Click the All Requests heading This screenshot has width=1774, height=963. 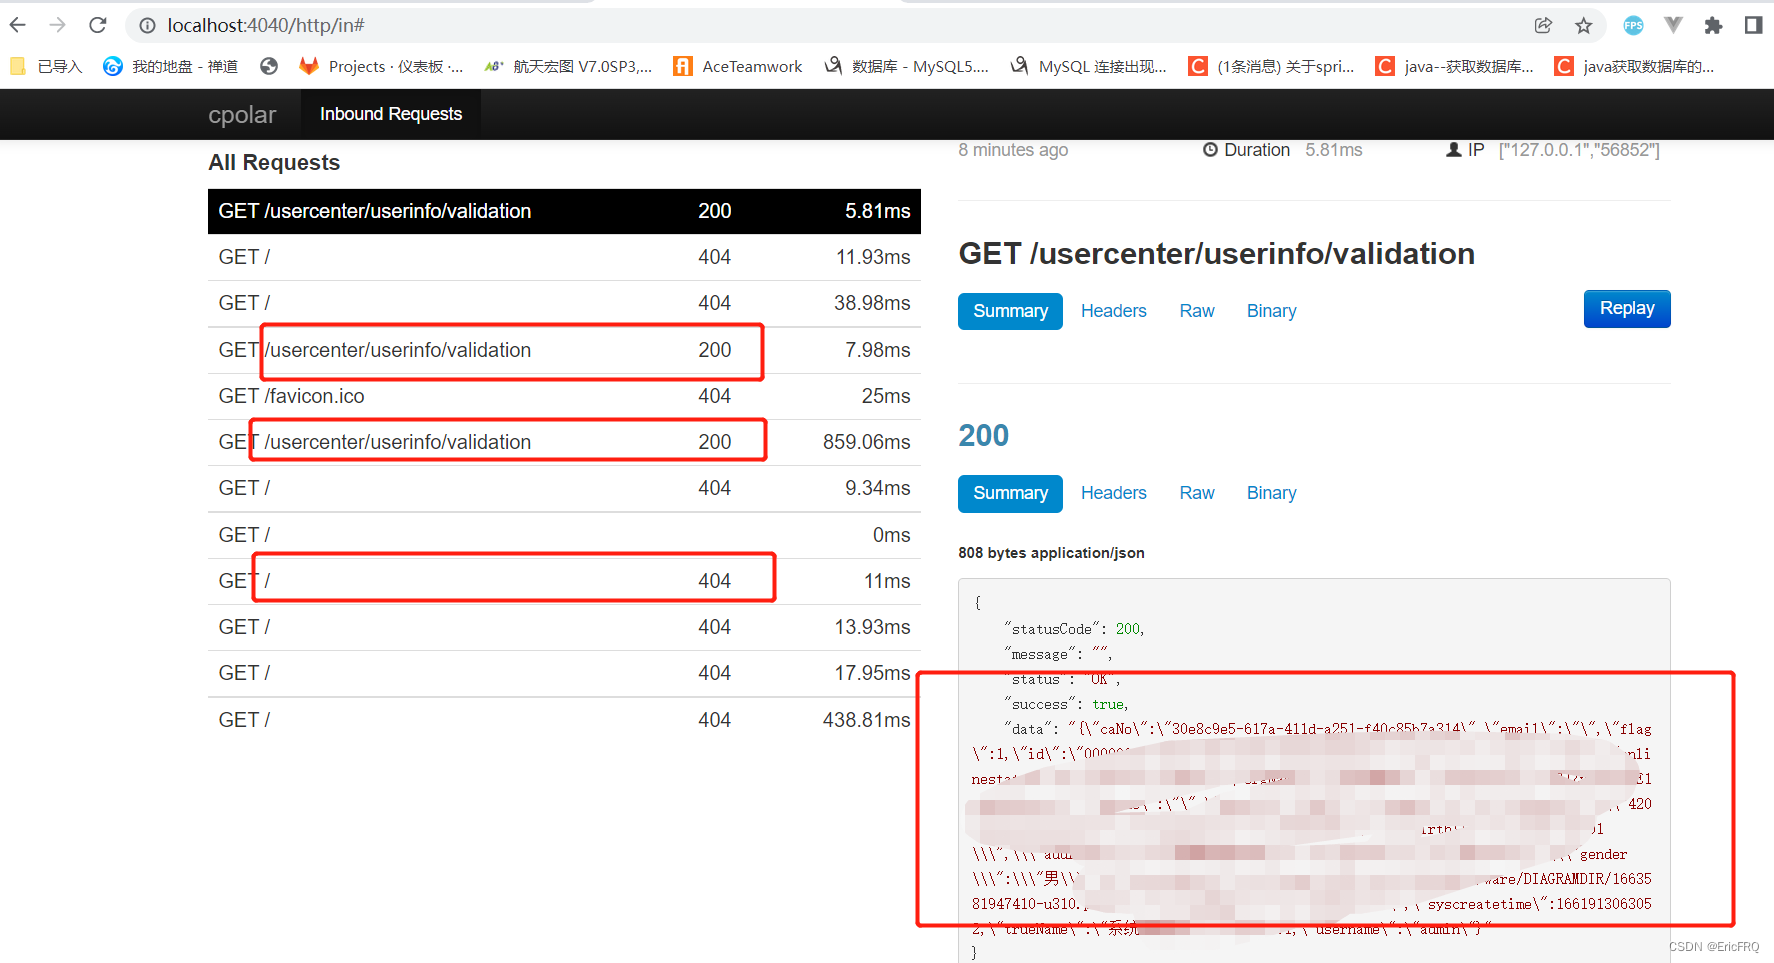point(274,163)
